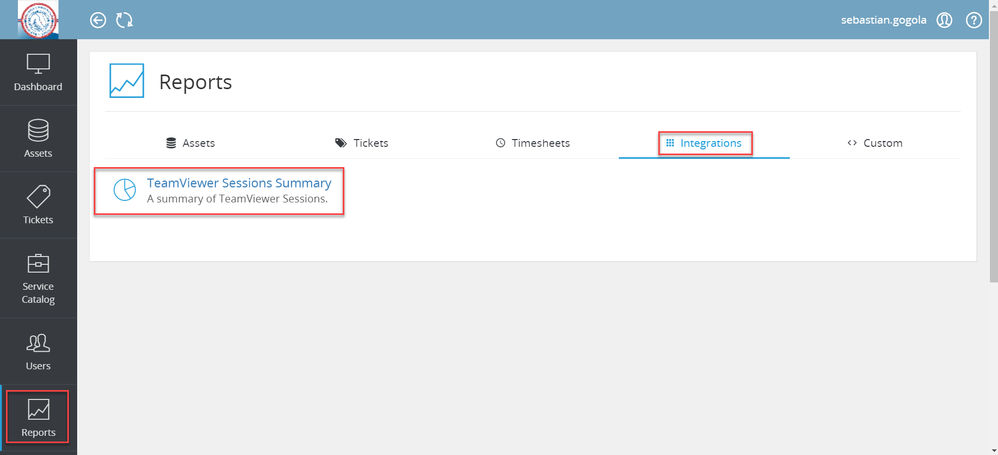Open TeamViewer Sessions Summary report link

tap(239, 183)
